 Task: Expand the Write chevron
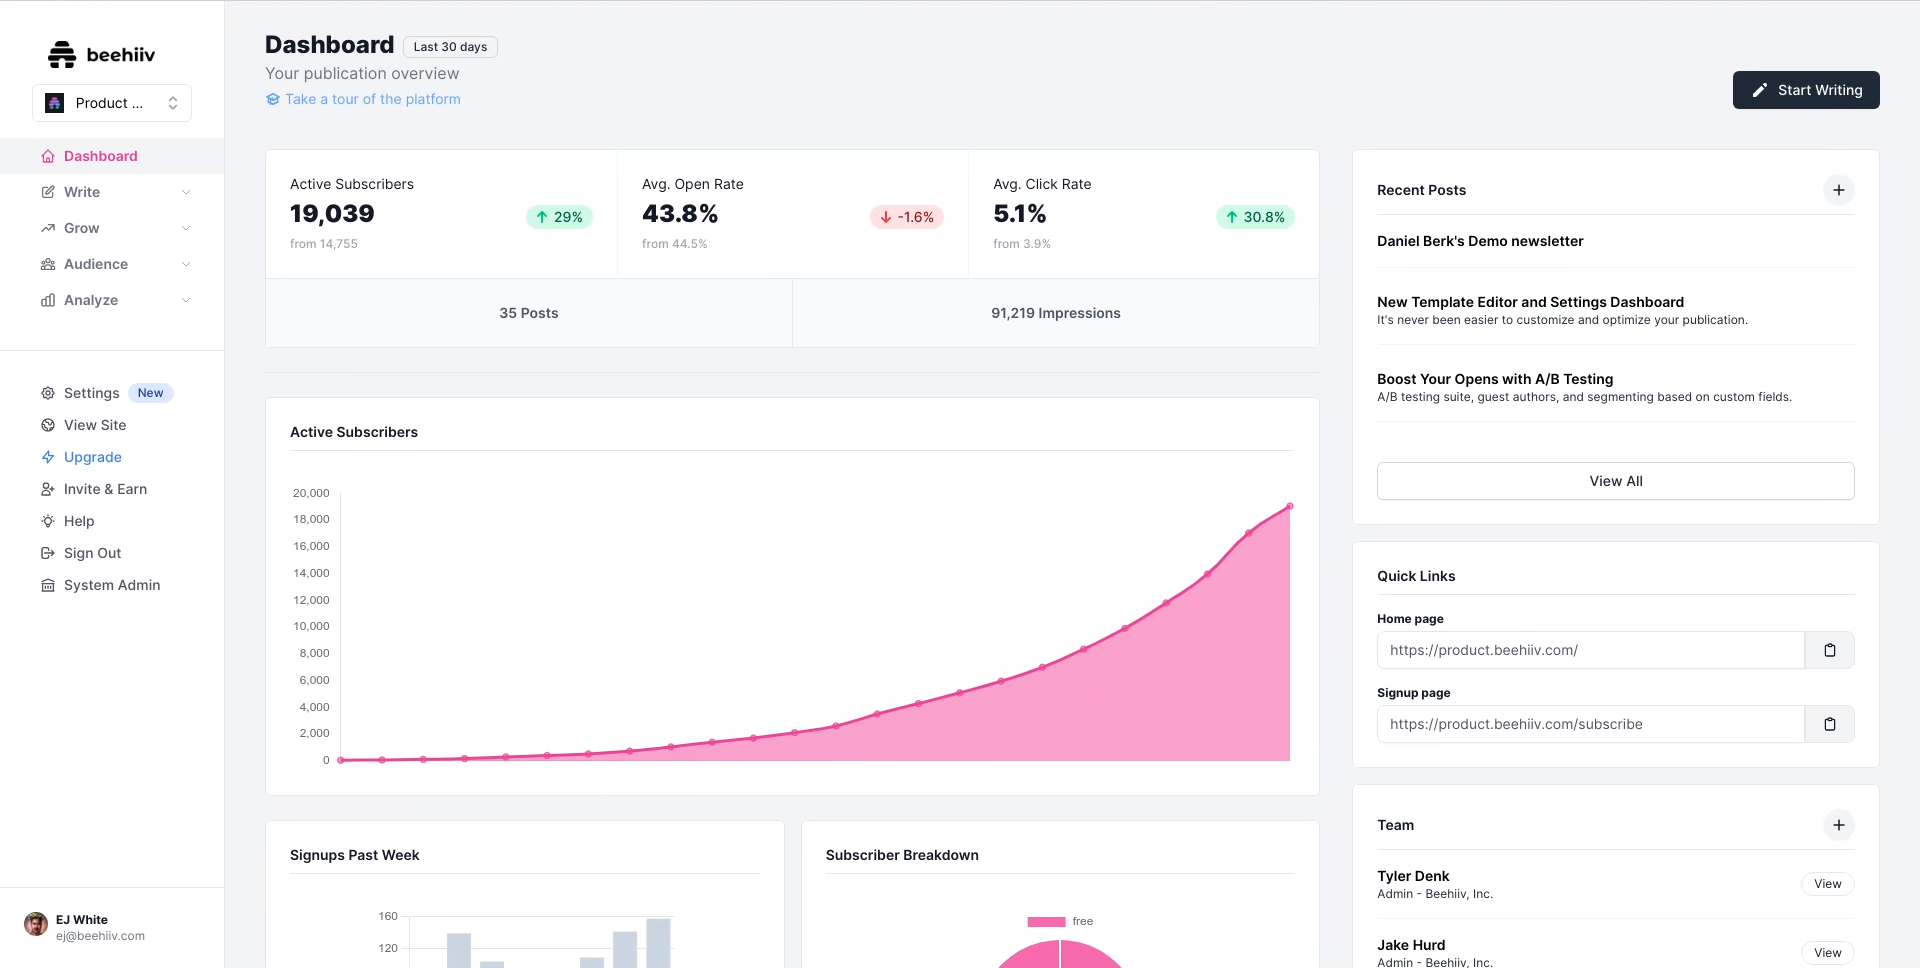click(186, 192)
